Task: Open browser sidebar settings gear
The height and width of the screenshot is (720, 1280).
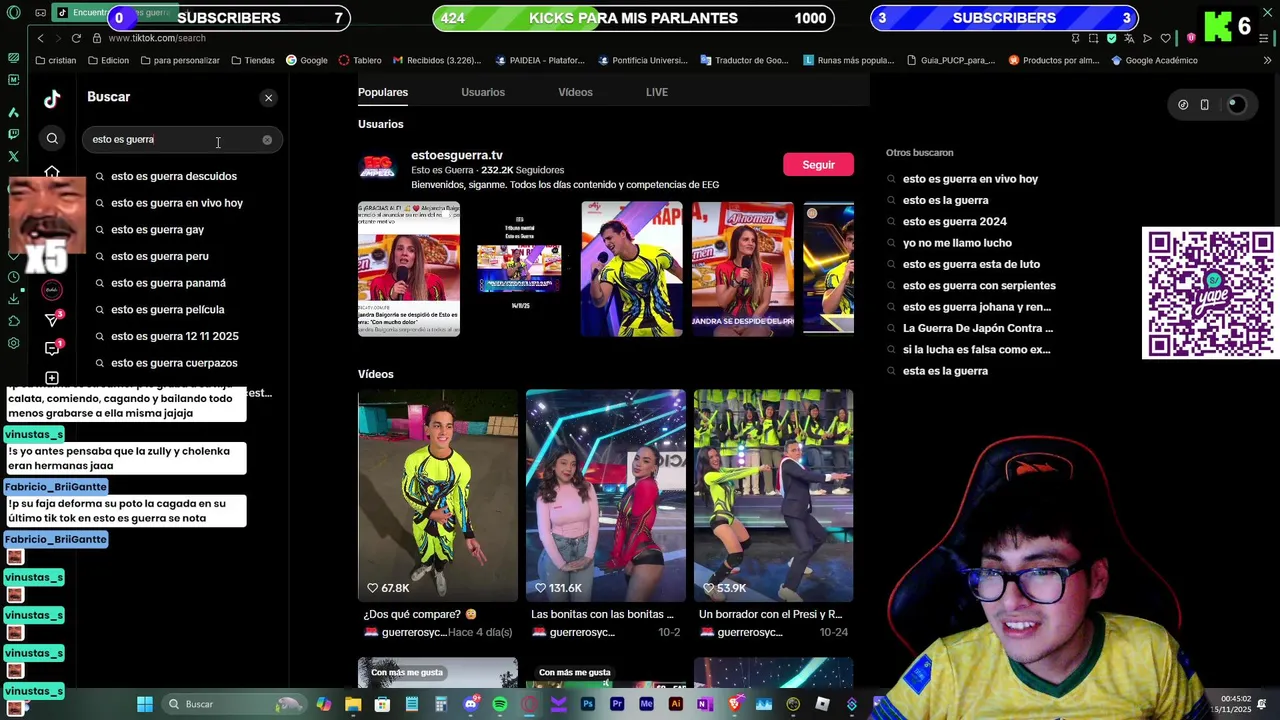Action: pyautogui.click(x=13, y=343)
